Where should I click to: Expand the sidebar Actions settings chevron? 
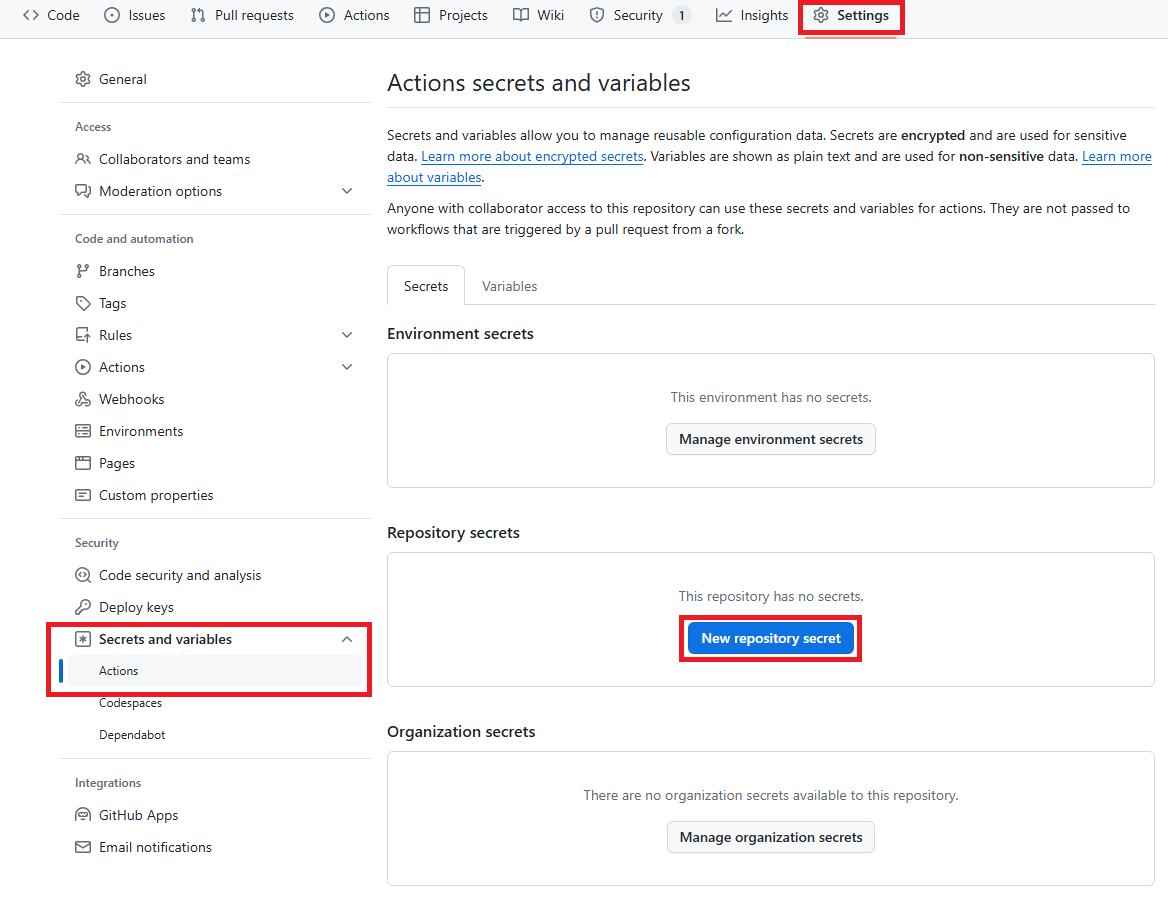tap(347, 367)
